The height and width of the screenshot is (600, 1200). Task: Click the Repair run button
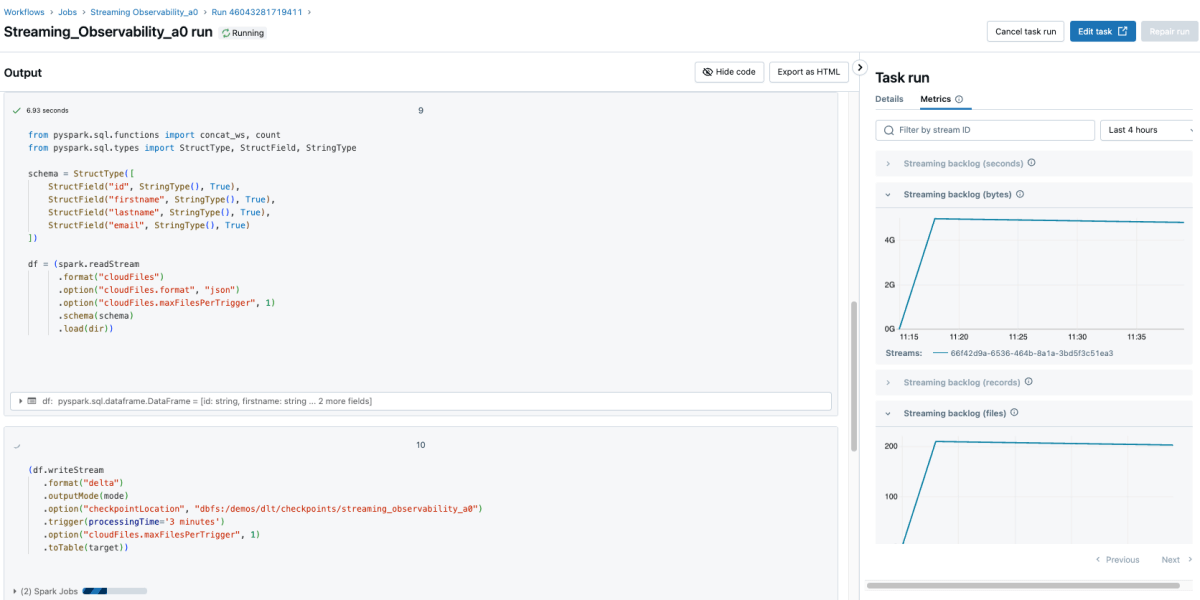point(1168,31)
